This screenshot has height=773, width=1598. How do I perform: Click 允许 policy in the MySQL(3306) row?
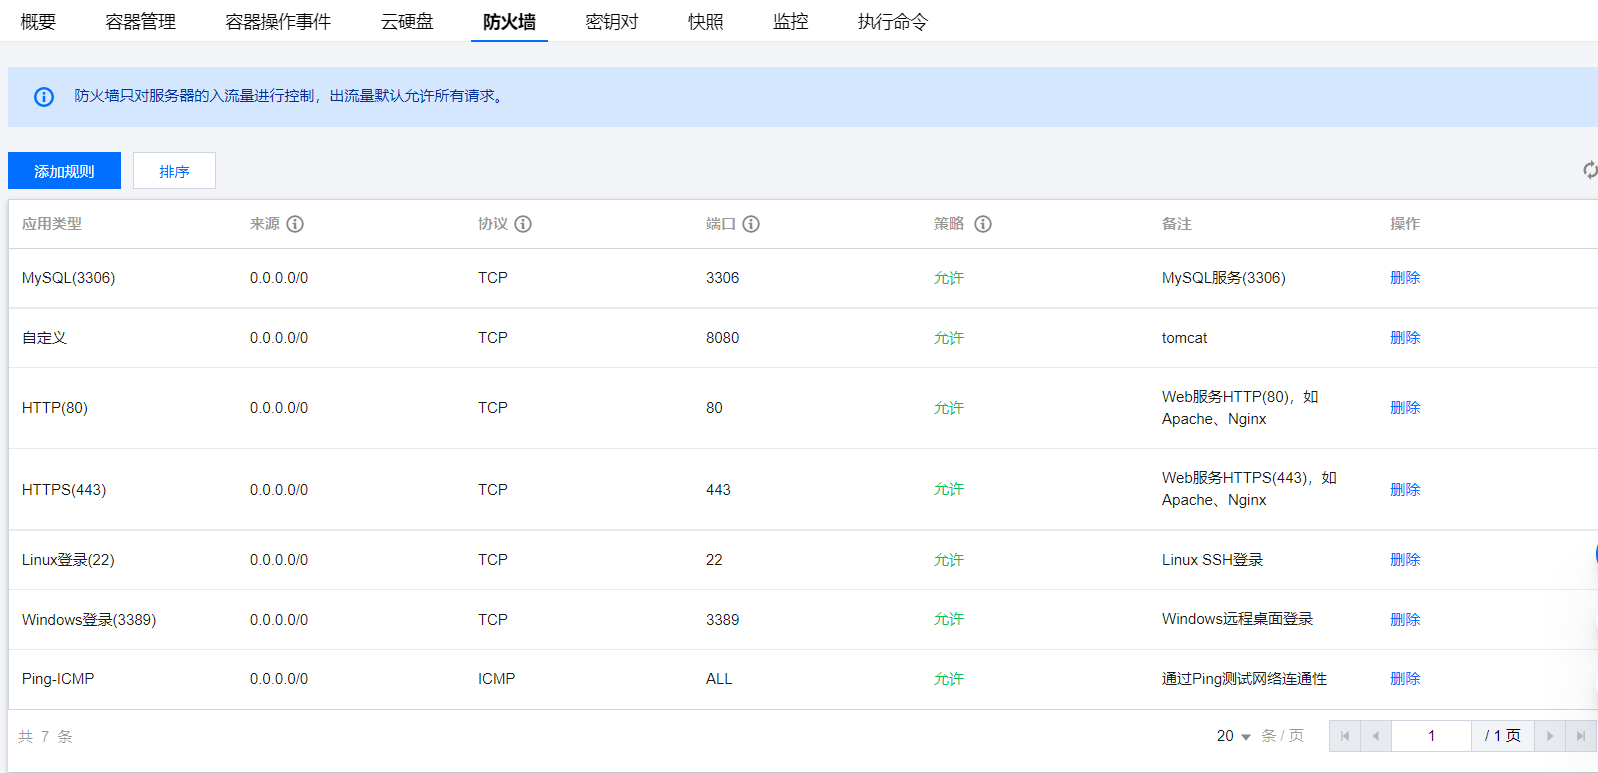pos(948,278)
